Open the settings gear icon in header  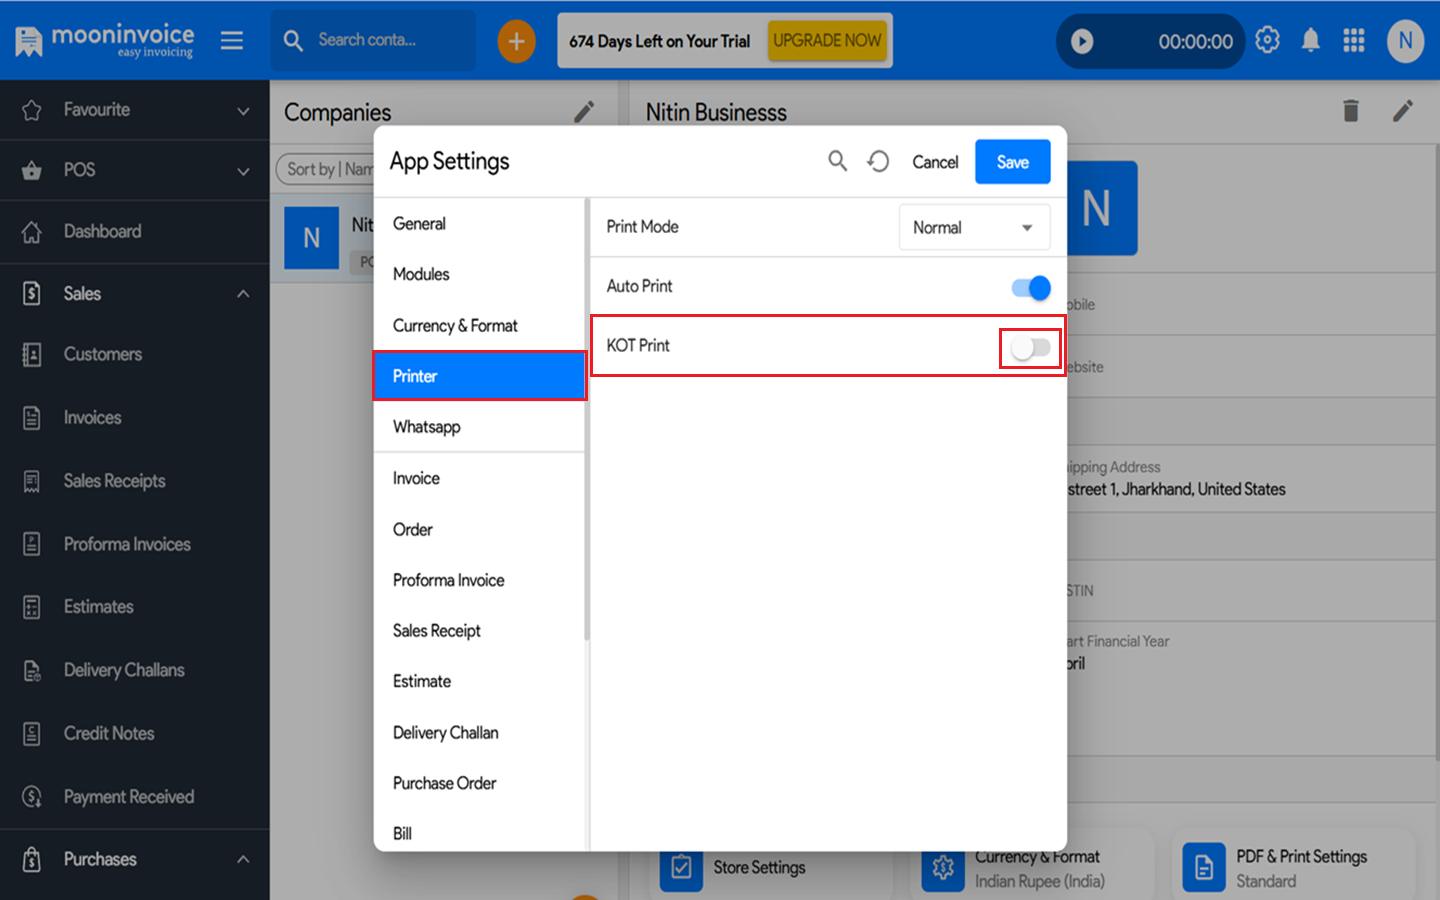[x=1267, y=40]
